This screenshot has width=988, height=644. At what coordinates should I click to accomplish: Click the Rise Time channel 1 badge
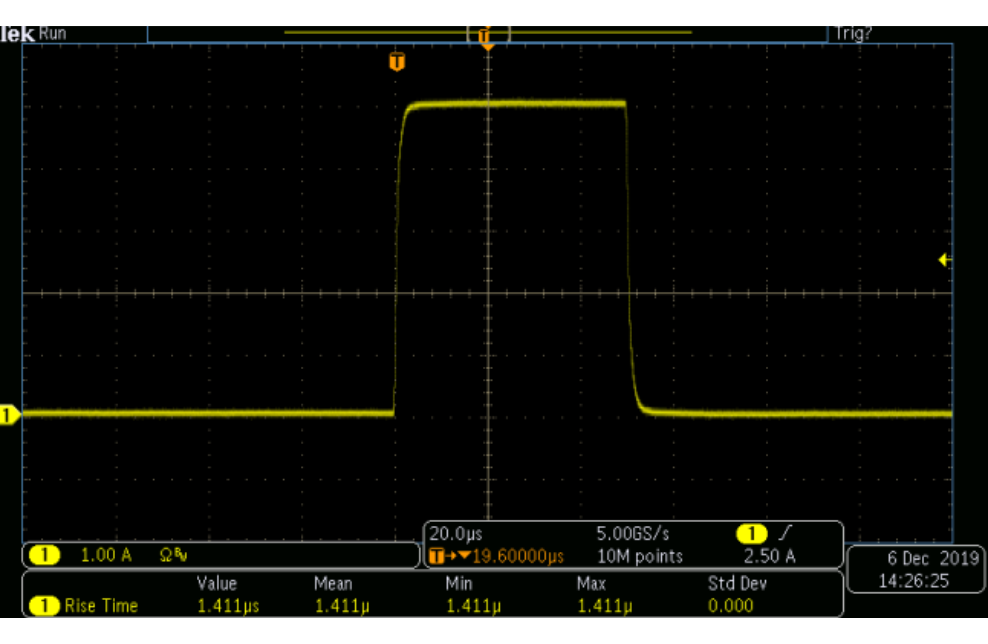44,606
